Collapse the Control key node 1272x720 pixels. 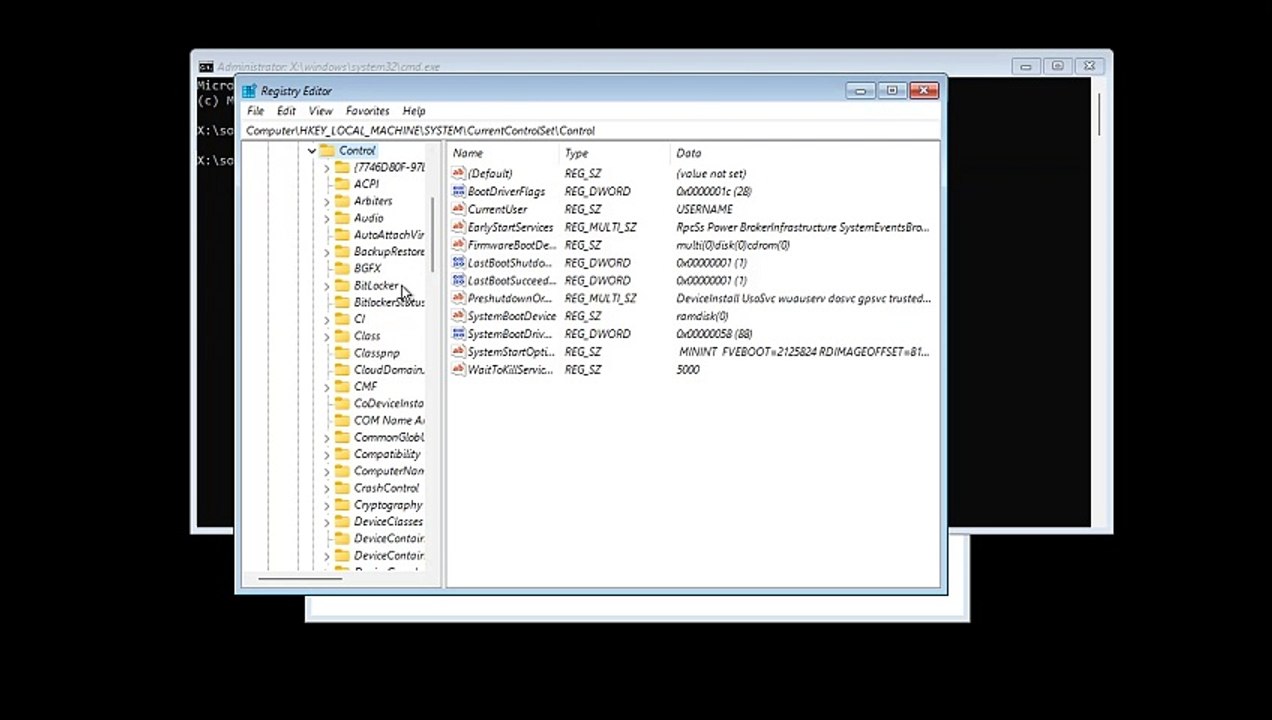[x=312, y=151]
